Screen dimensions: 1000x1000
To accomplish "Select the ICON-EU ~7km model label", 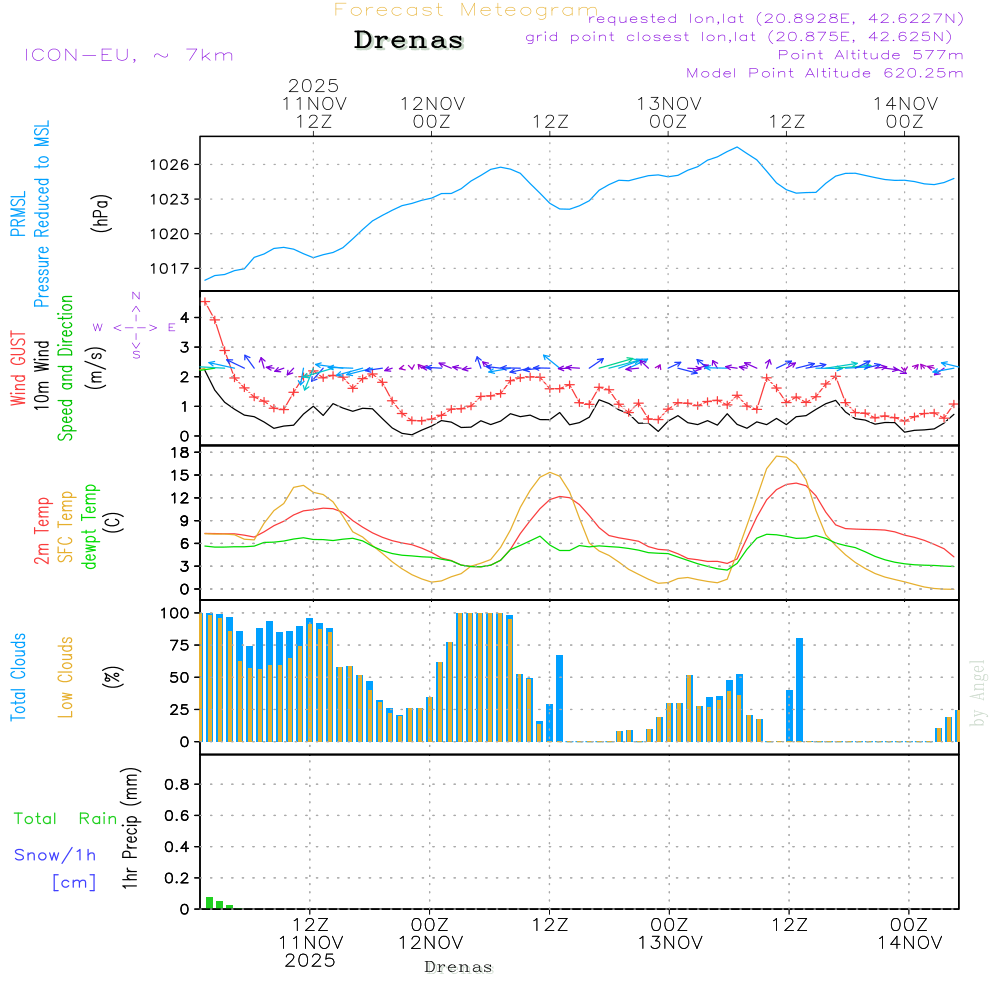I will pos(128,55).
